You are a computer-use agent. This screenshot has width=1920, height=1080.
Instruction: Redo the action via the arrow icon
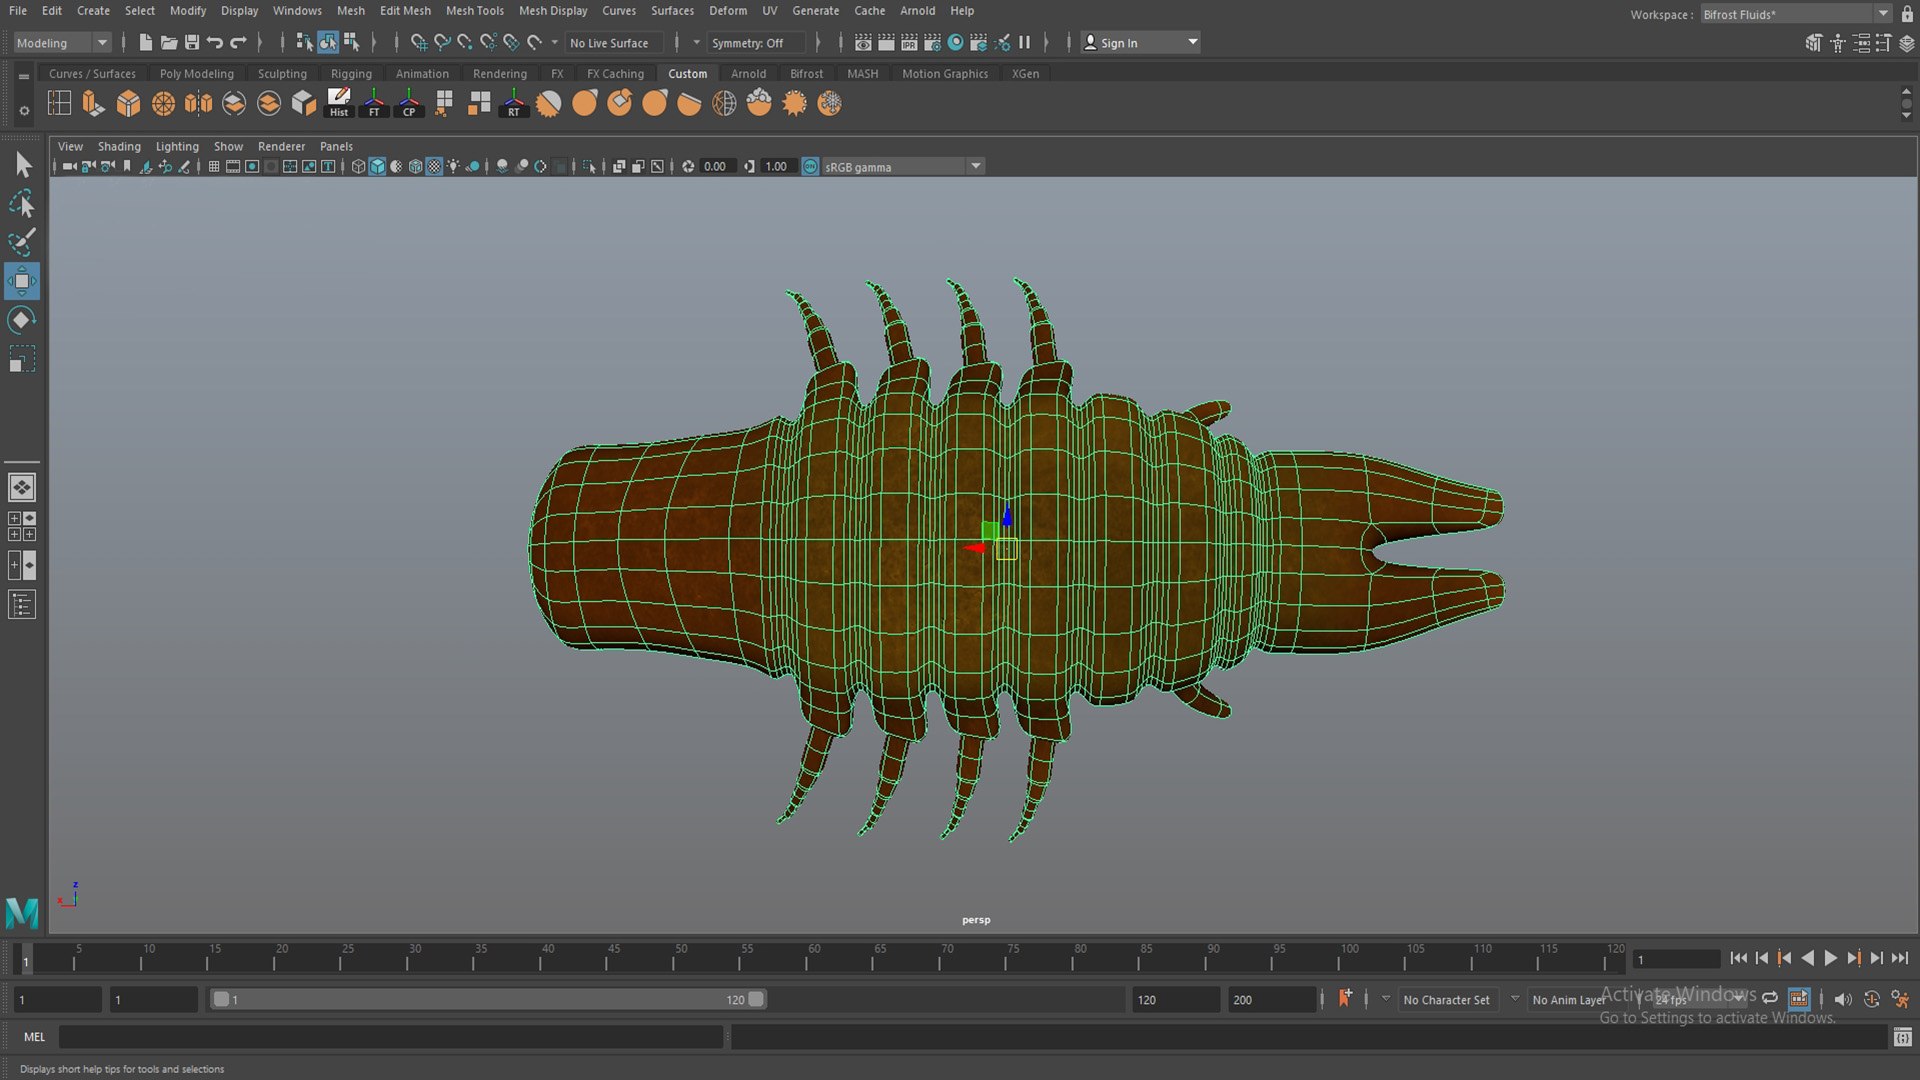coord(238,42)
